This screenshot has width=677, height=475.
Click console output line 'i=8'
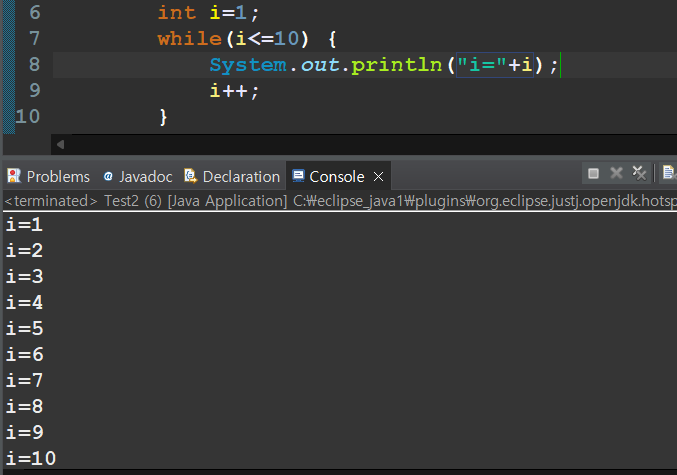(24, 406)
